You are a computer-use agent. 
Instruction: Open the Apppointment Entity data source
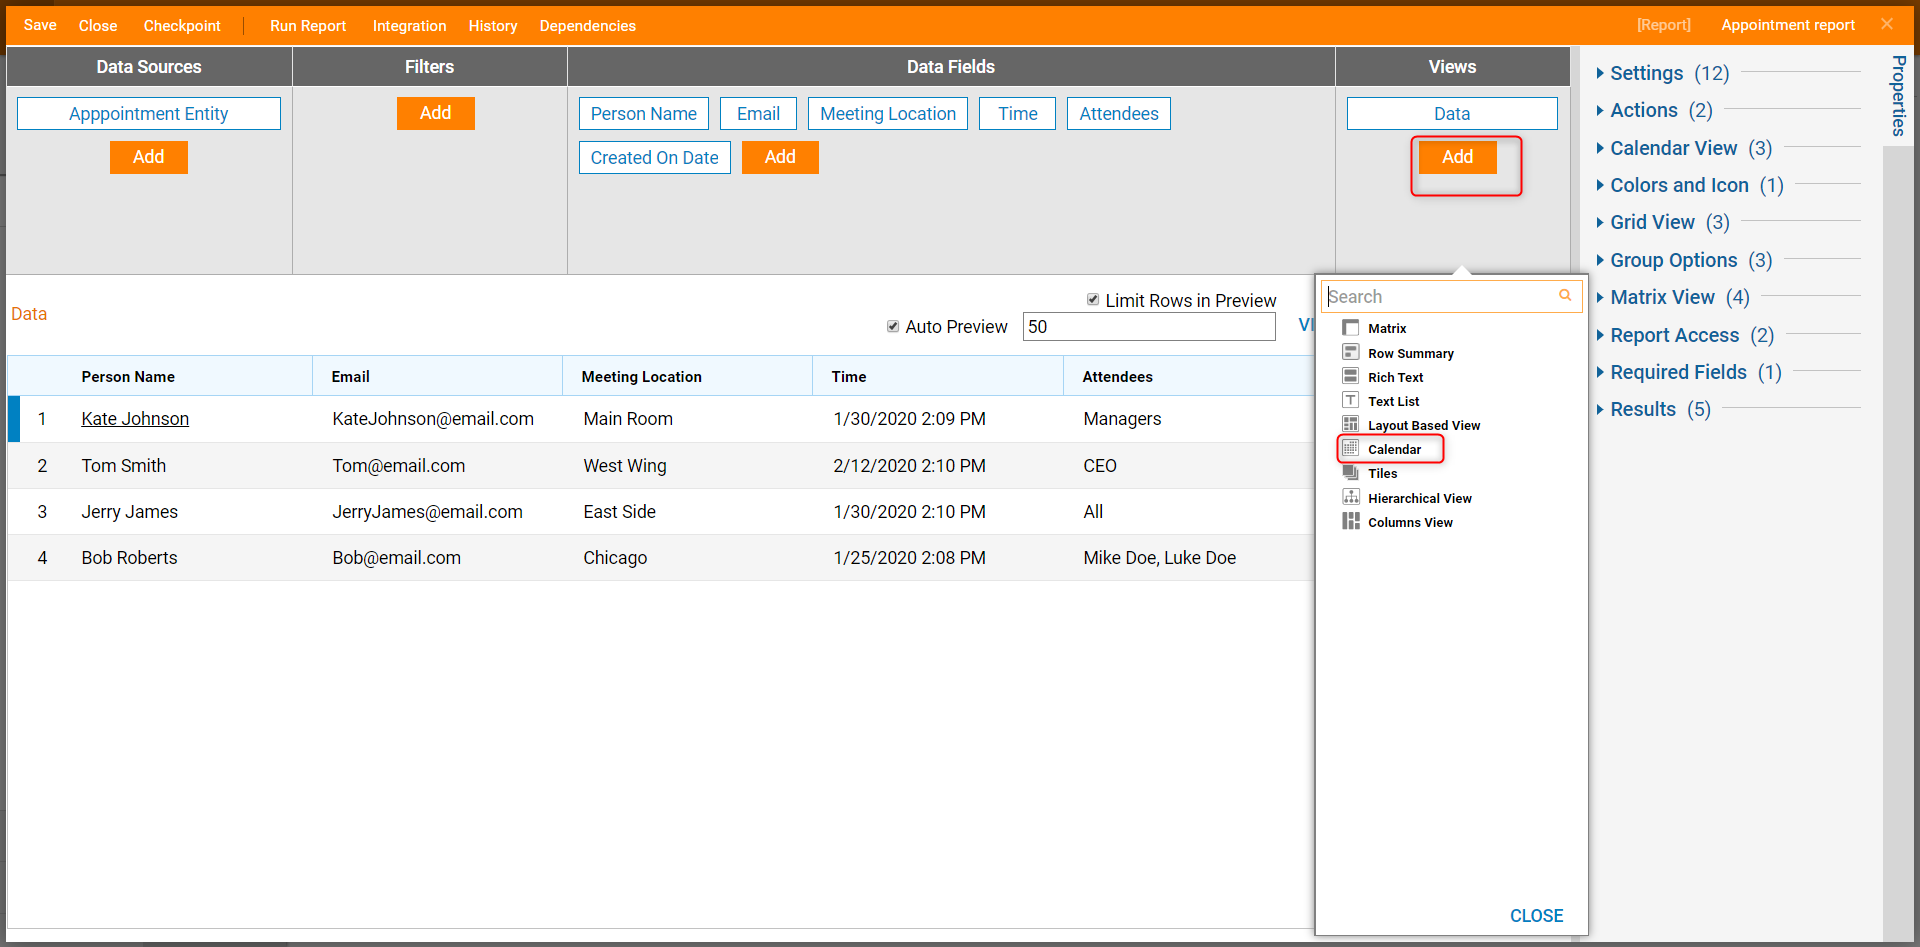[149, 113]
